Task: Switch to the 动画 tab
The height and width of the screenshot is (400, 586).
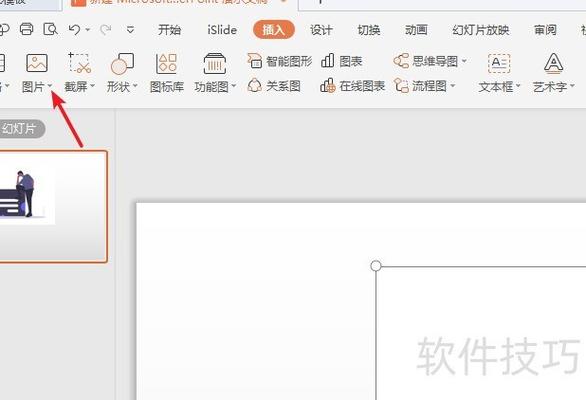Action: pyautogui.click(x=416, y=30)
